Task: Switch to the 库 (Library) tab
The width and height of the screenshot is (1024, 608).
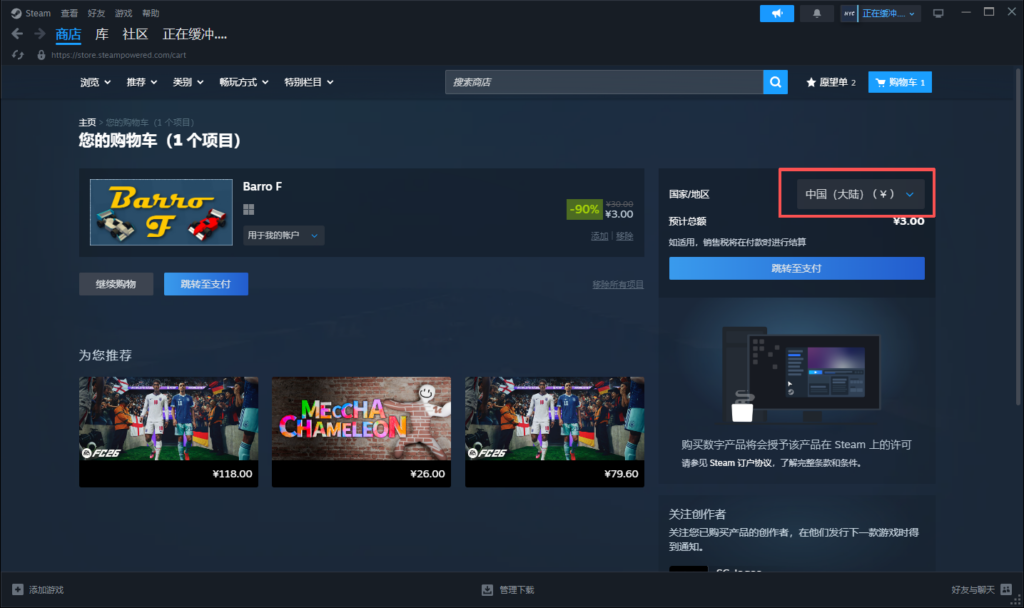Action: tap(102, 35)
